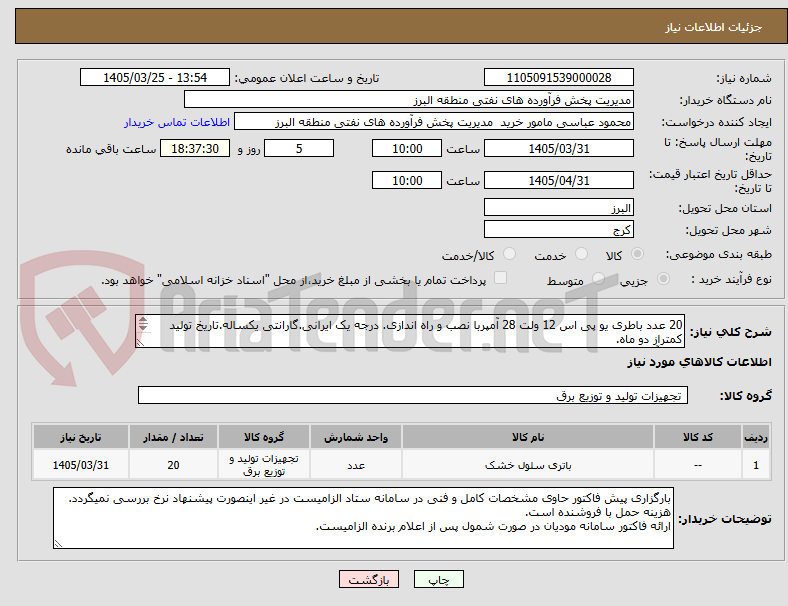Select the کالا radio button
This screenshot has height=606, width=788.
pyautogui.click(x=637, y=254)
